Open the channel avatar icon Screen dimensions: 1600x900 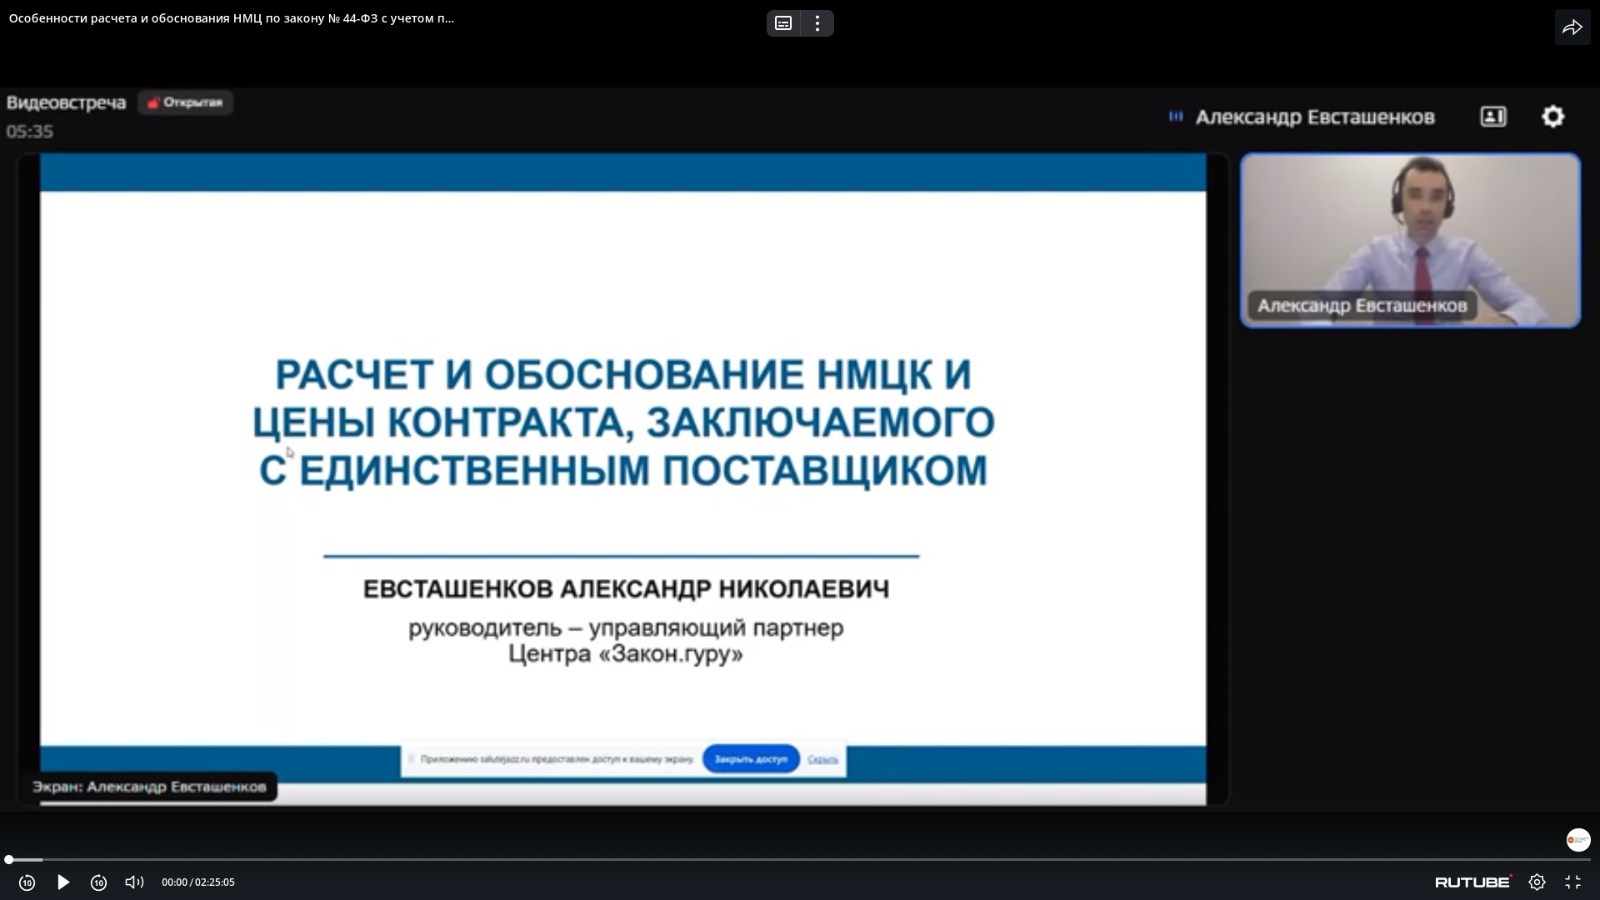click(1578, 839)
